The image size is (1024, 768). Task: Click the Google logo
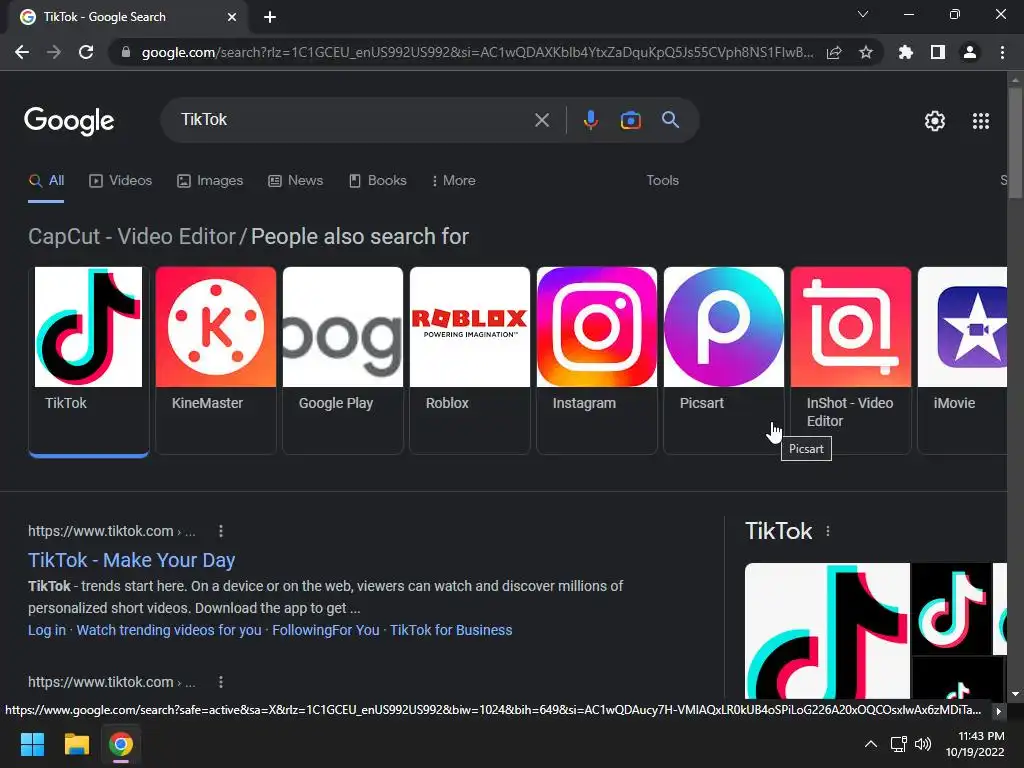pos(69,121)
